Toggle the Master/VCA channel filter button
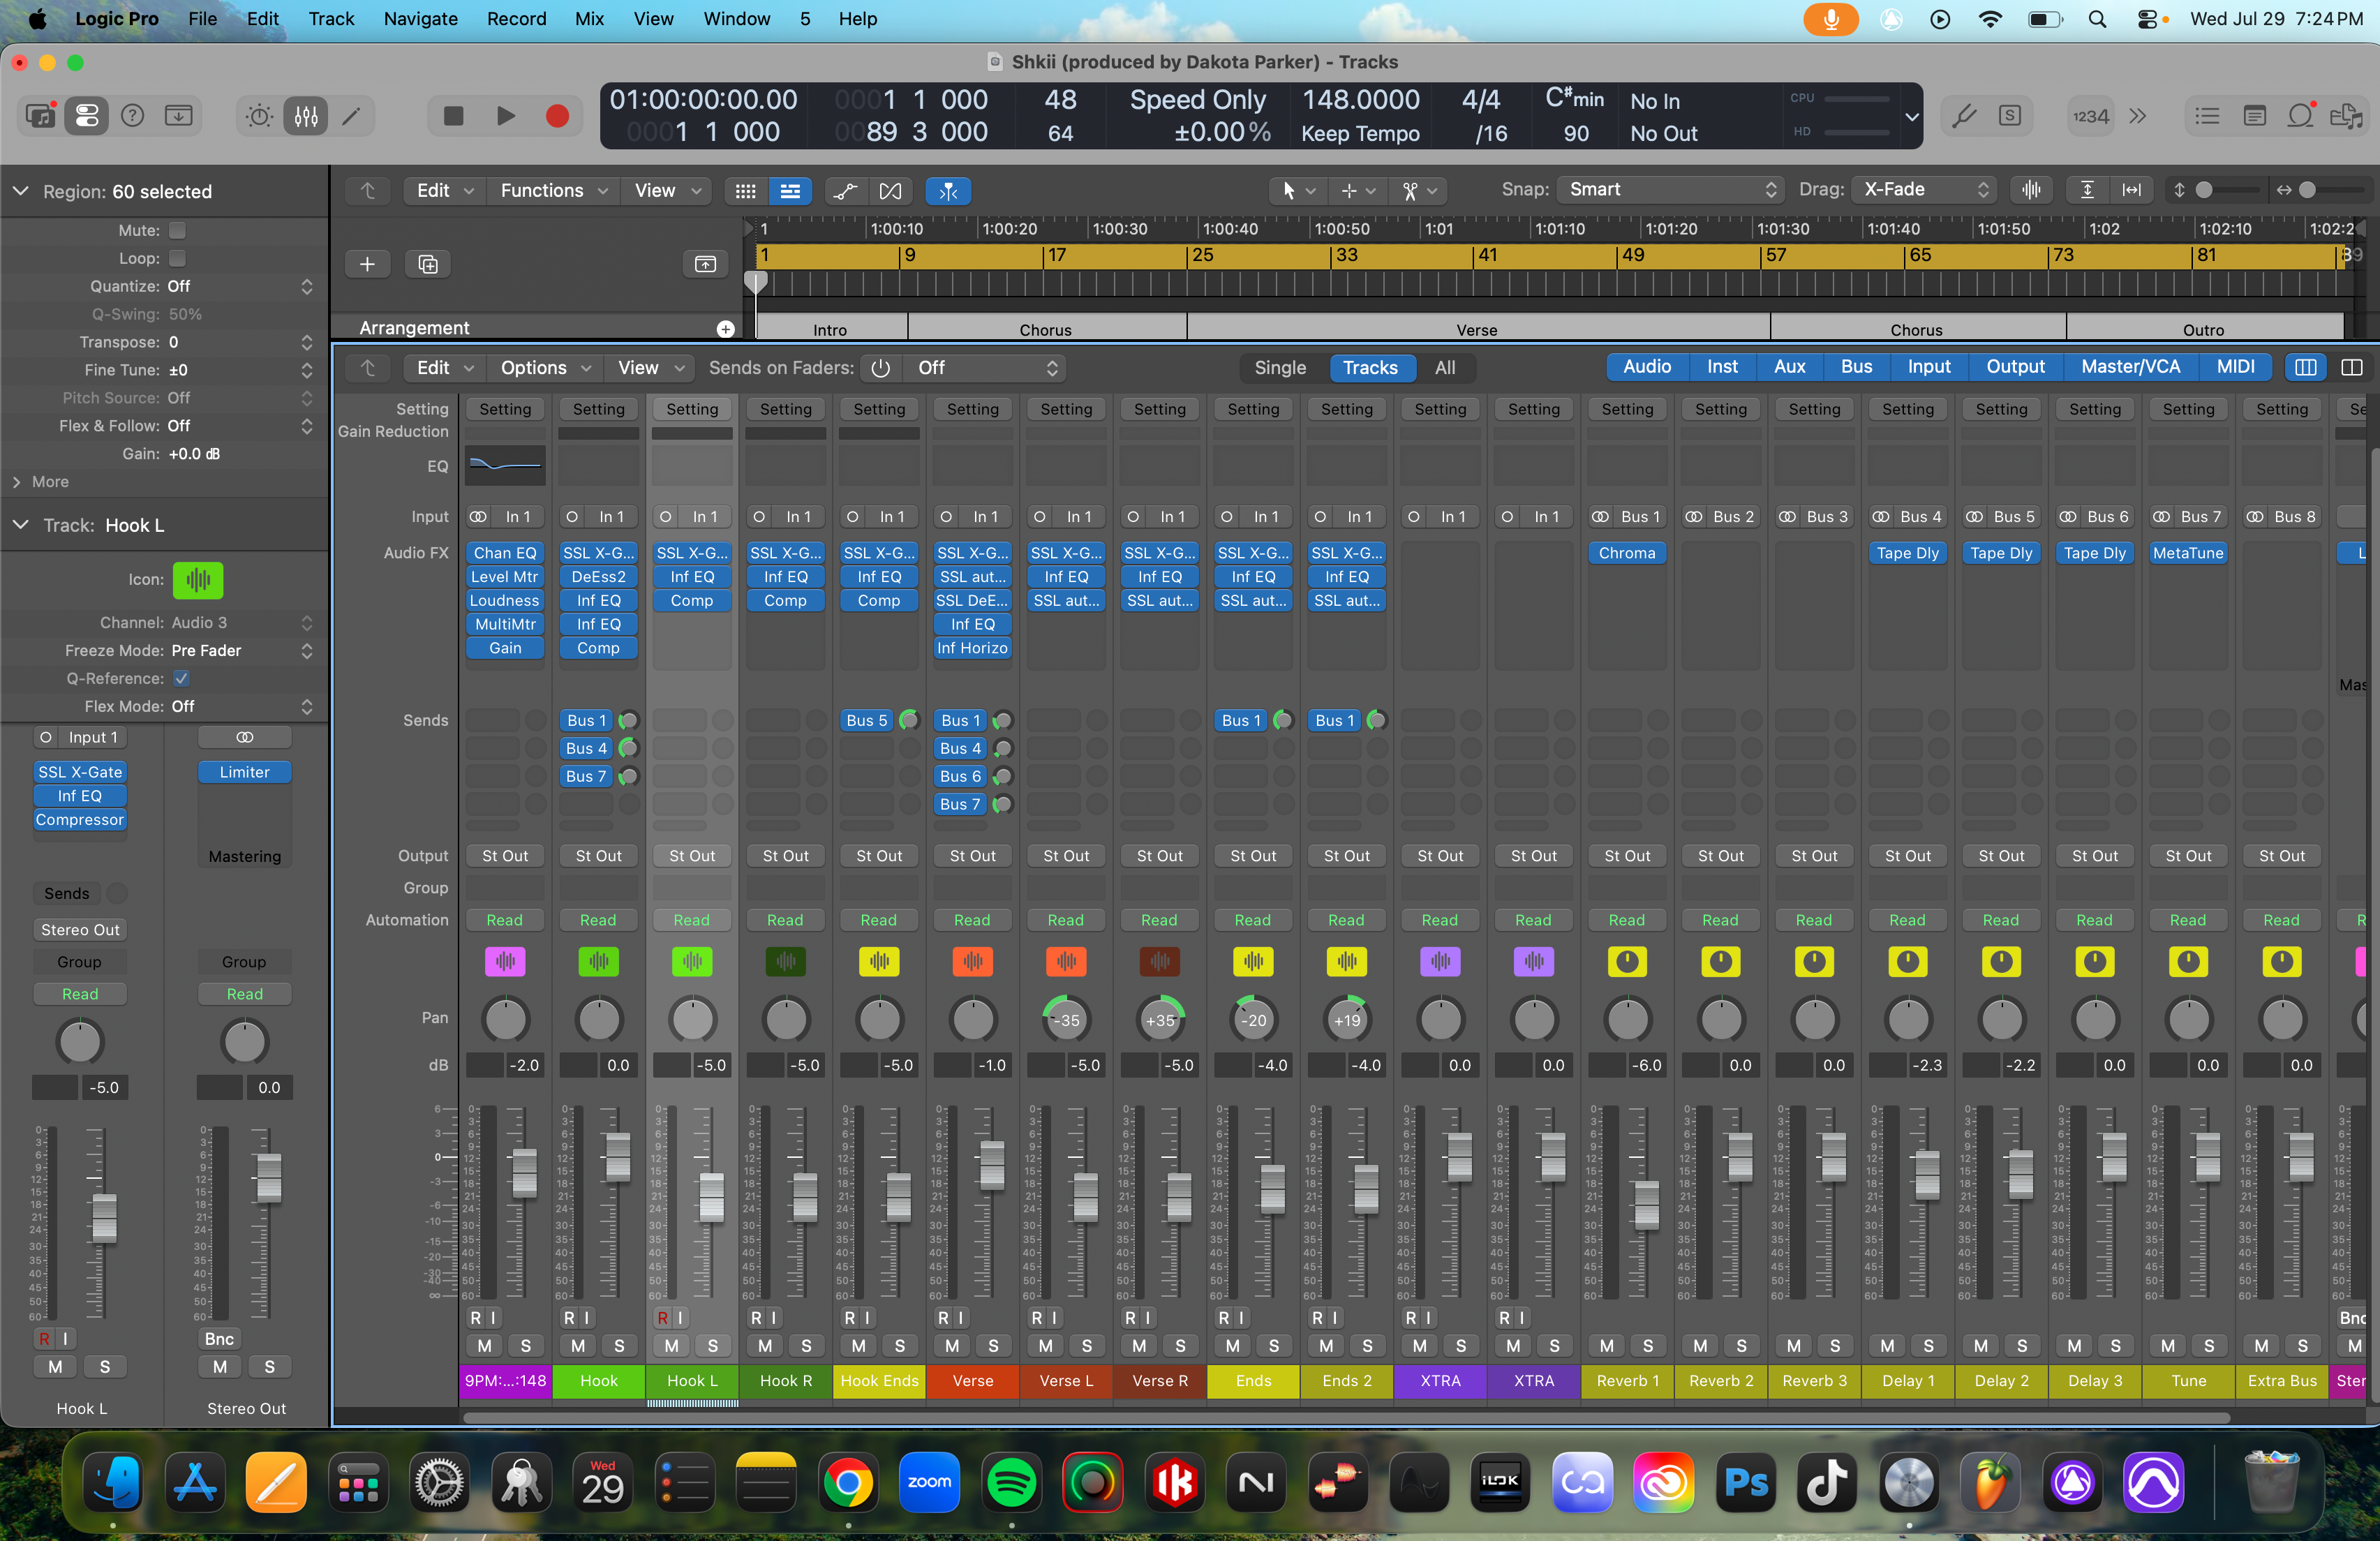2380x1541 pixels. click(x=2130, y=367)
